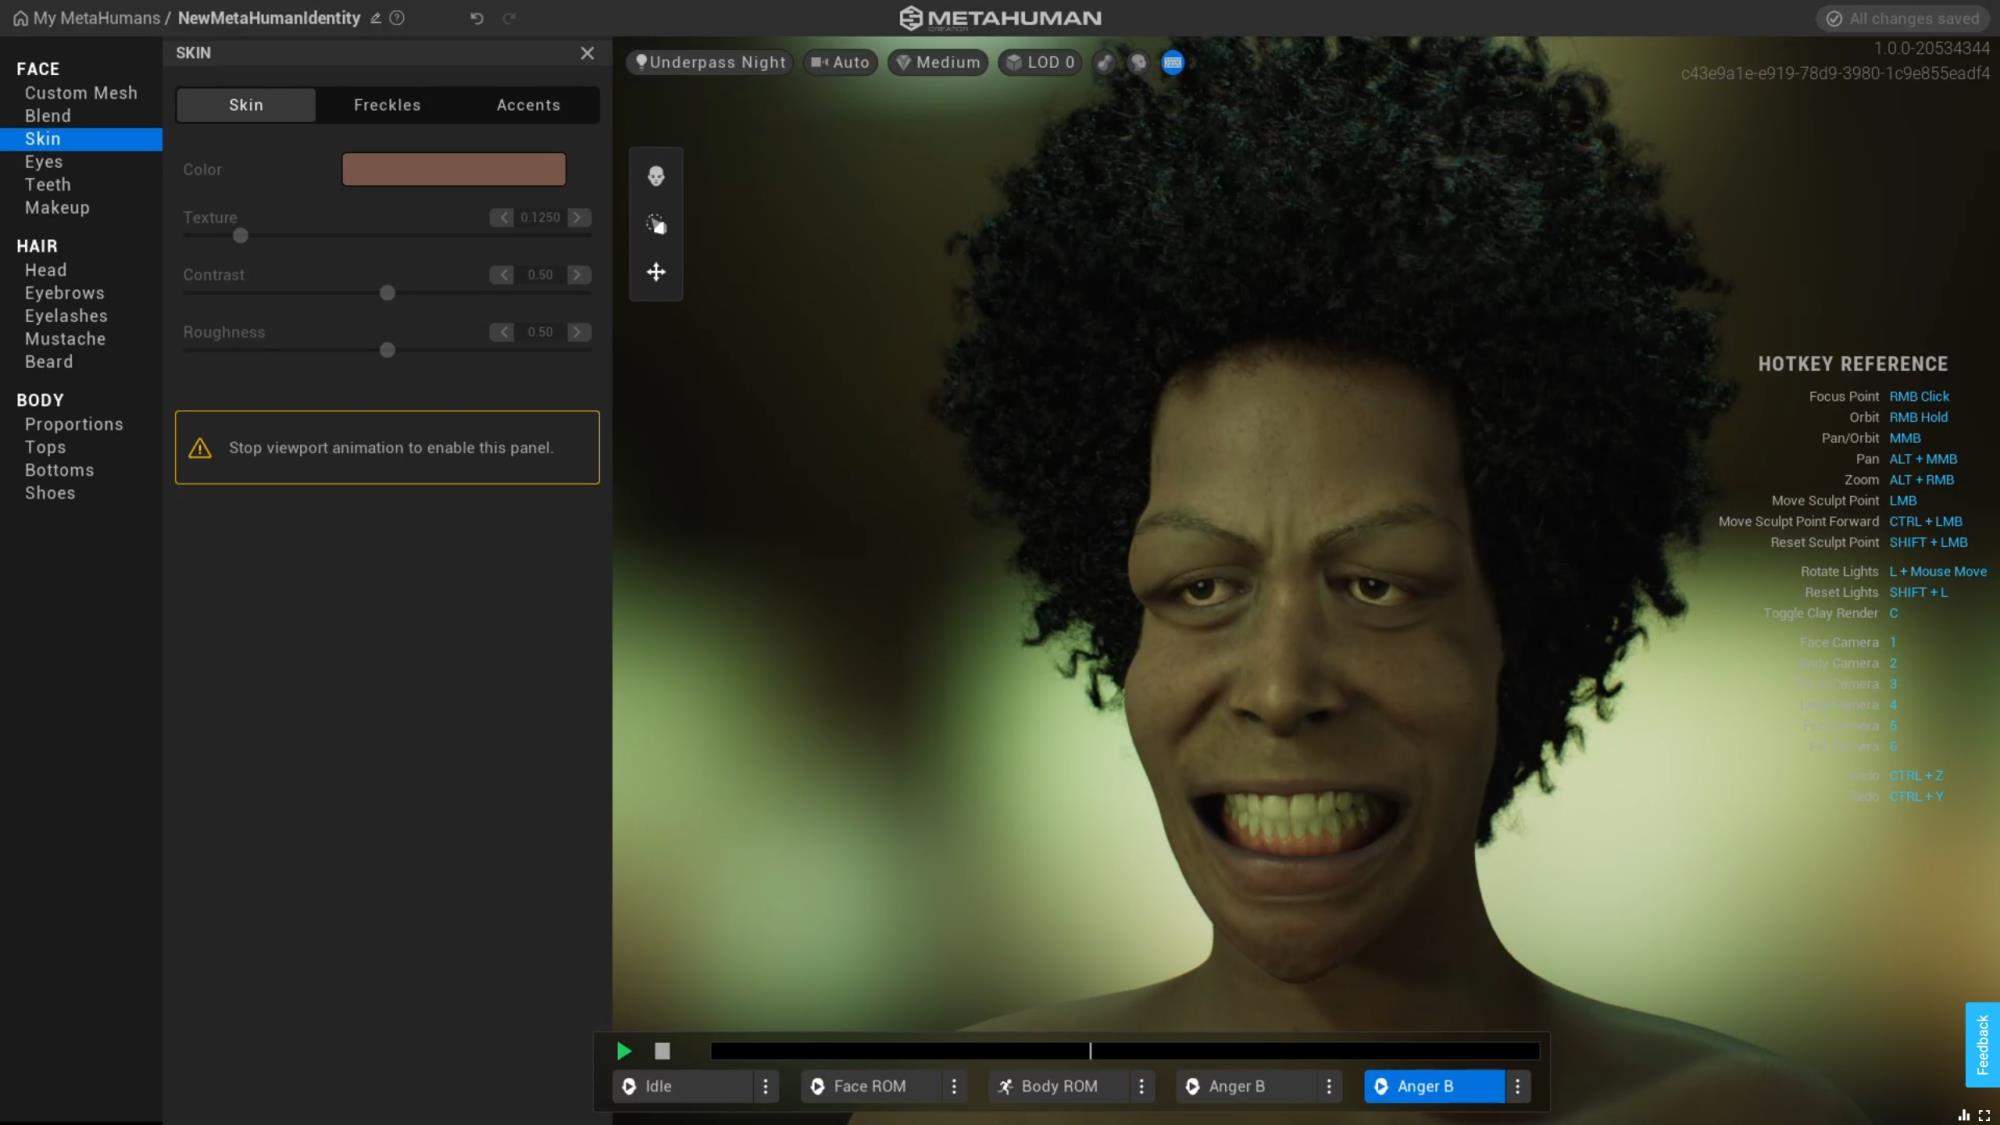This screenshot has height=1125, width=2000.
Task: Open the Underpass Night lighting dropdown
Action: point(710,62)
